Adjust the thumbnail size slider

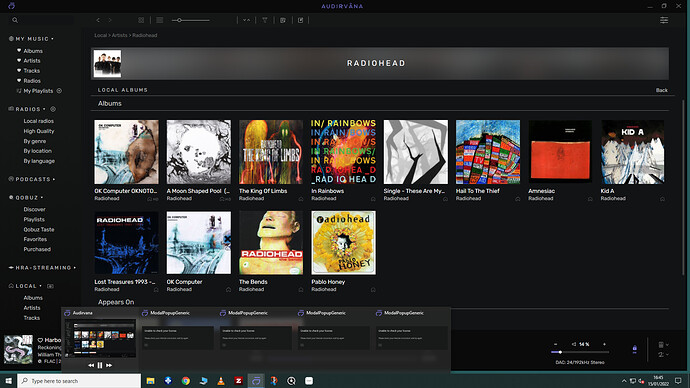tap(191, 20)
